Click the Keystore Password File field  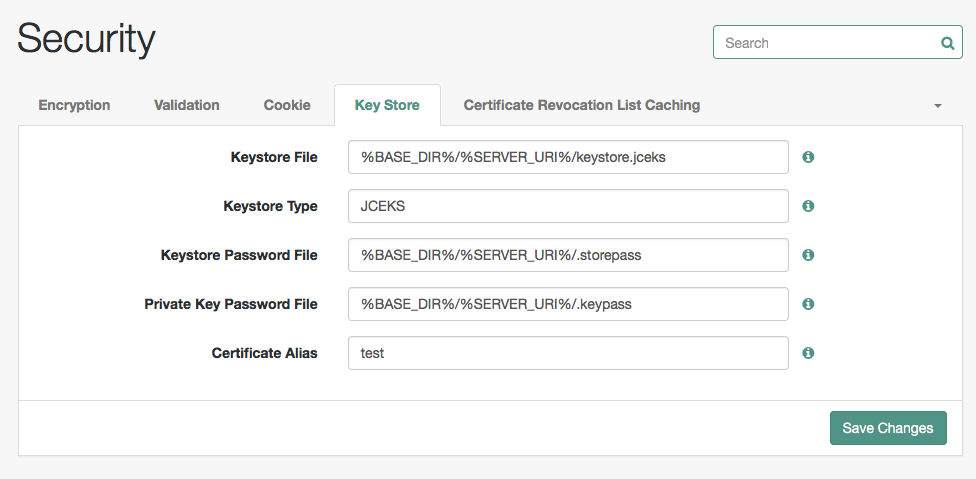568,255
